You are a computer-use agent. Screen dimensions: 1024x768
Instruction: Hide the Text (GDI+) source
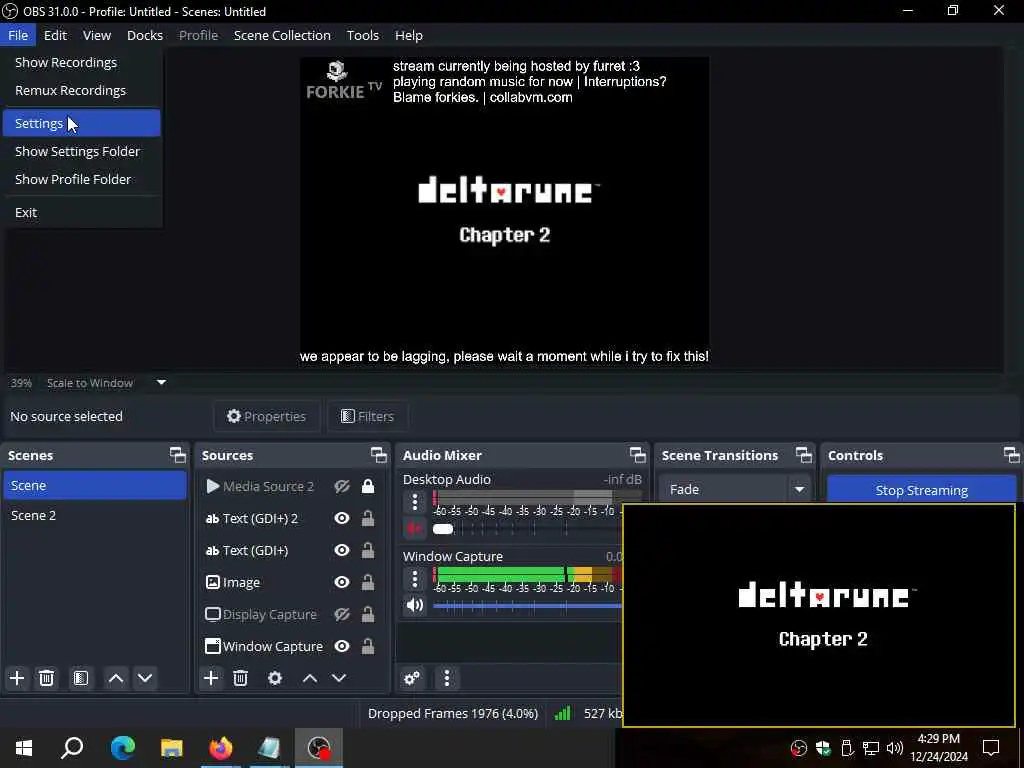[x=342, y=551]
